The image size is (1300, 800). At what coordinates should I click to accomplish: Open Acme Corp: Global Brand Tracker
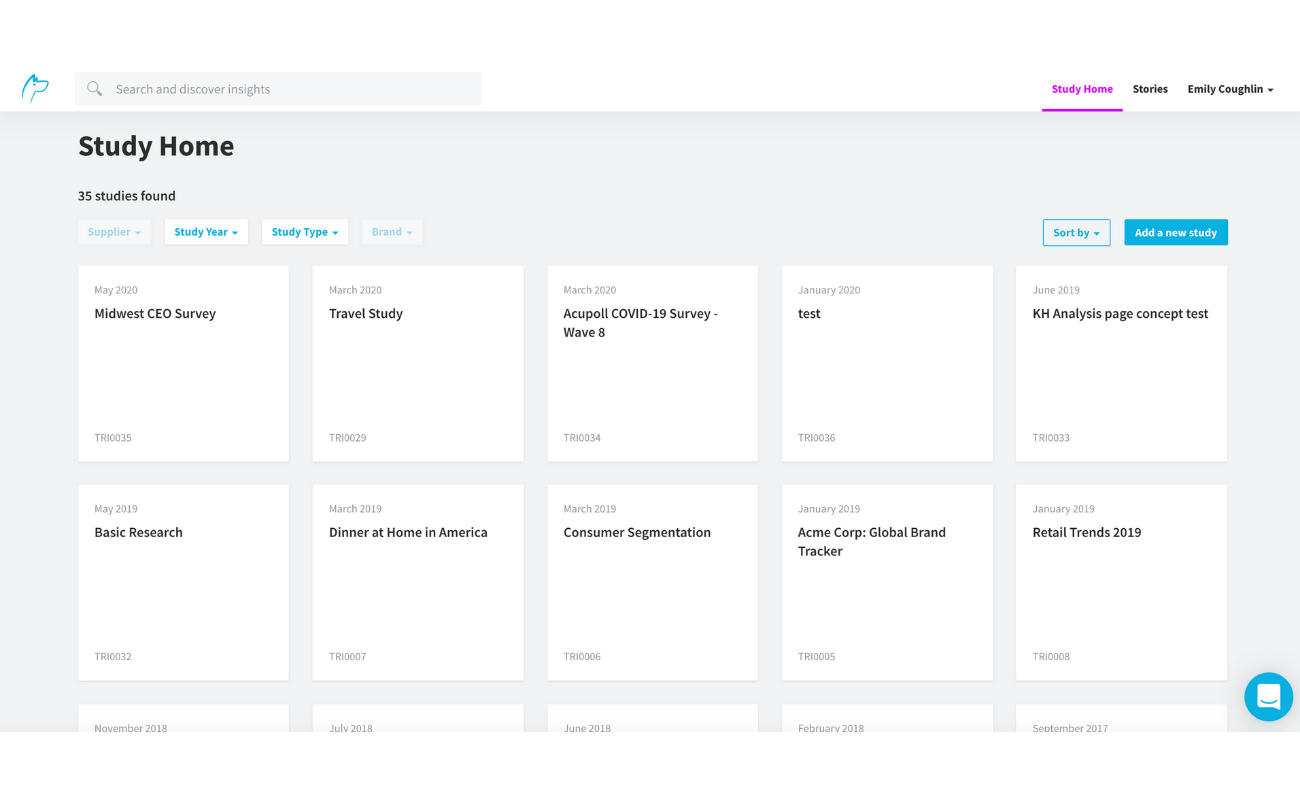887,583
